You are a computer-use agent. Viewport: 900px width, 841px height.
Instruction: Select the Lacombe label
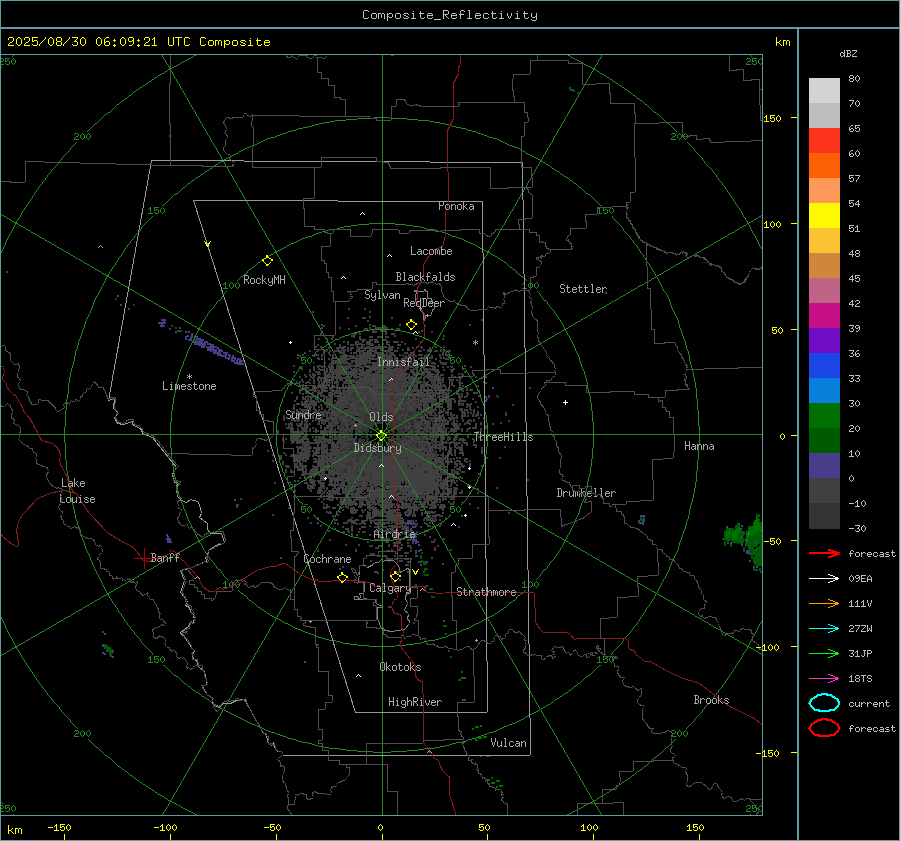coord(431,251)
